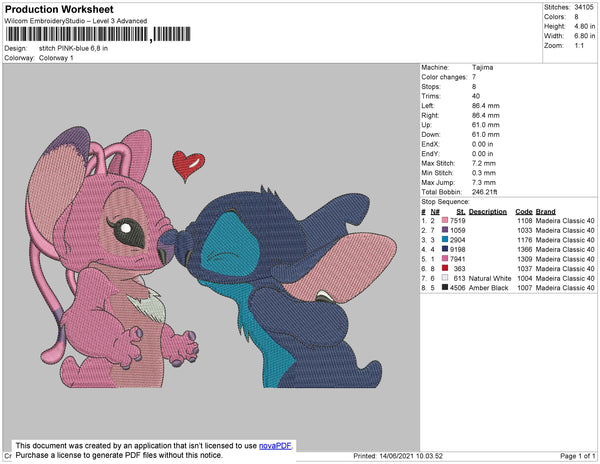
Task: Select the design name 'stitch PINK-blue 6,8 in'
Action: pyautogui.click(x=73, y=48)
